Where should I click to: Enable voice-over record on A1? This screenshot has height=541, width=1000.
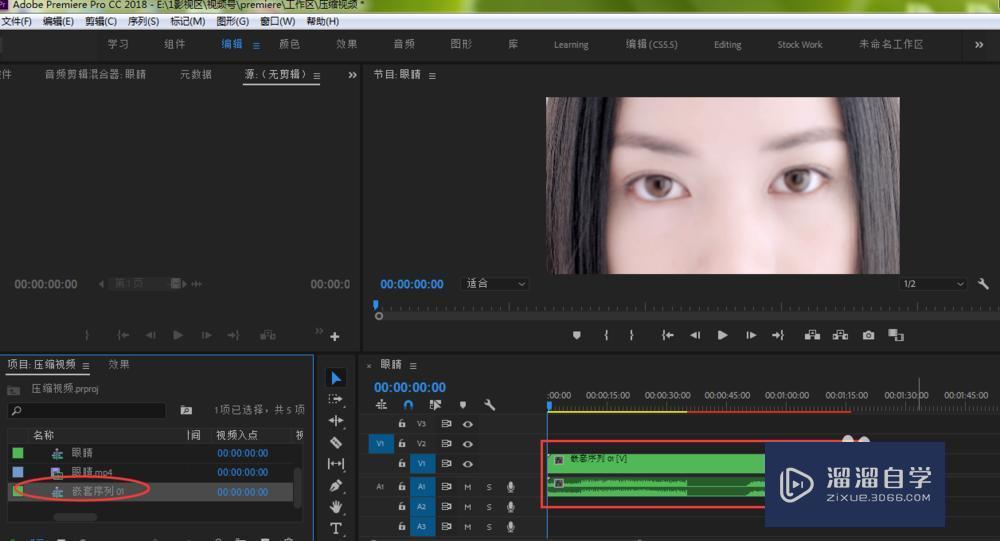coord(511,487)
